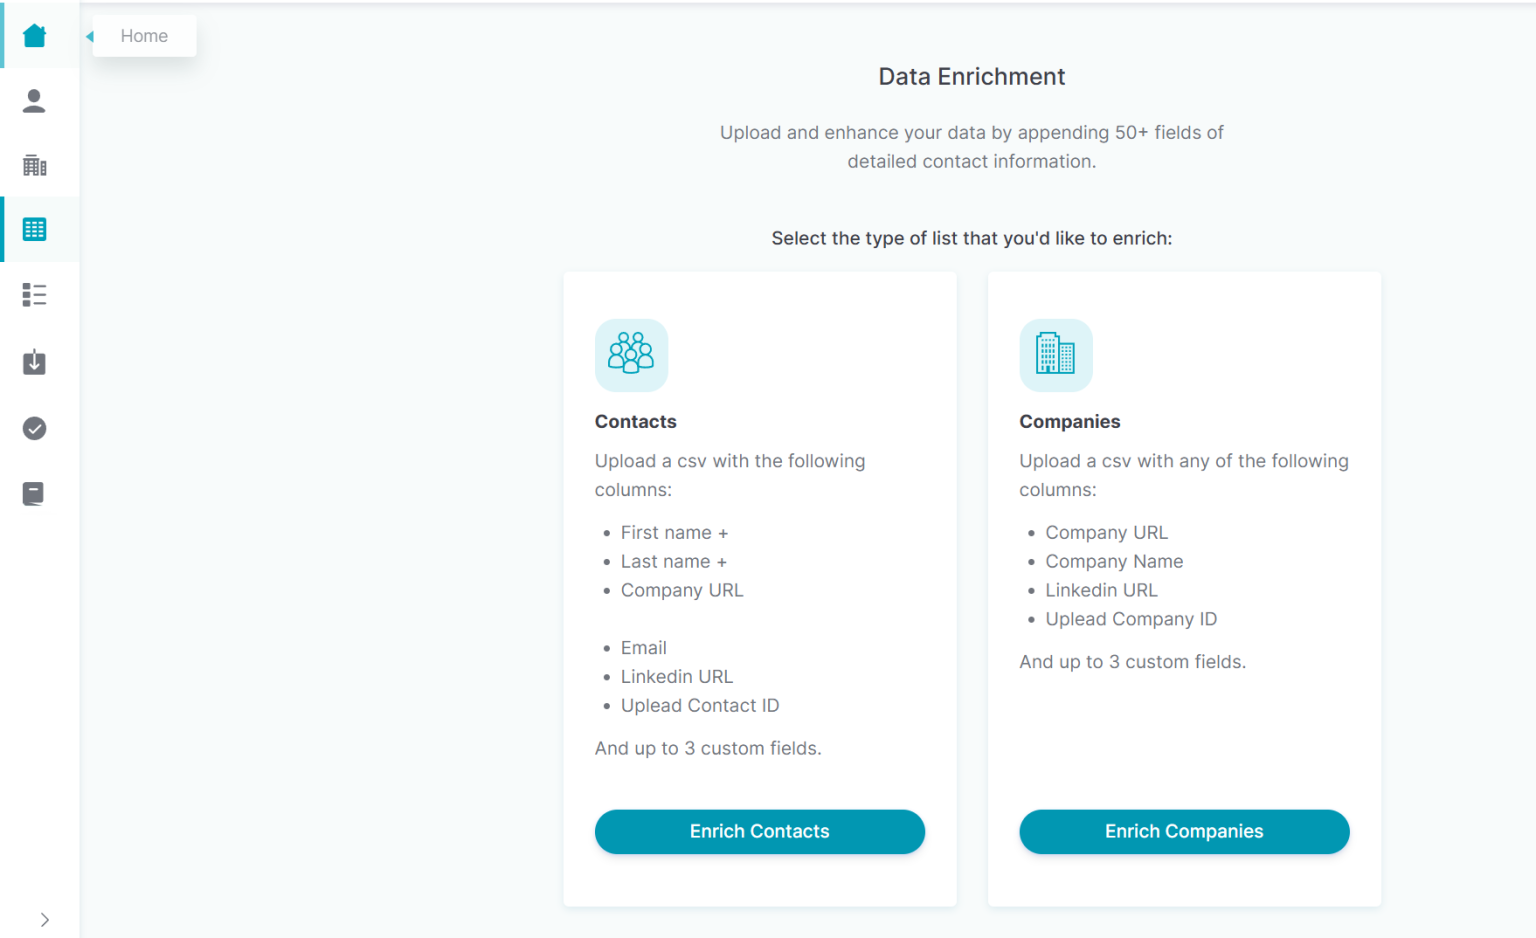
Task: Switch to the Home navigation item
Action: pos(143,35)
